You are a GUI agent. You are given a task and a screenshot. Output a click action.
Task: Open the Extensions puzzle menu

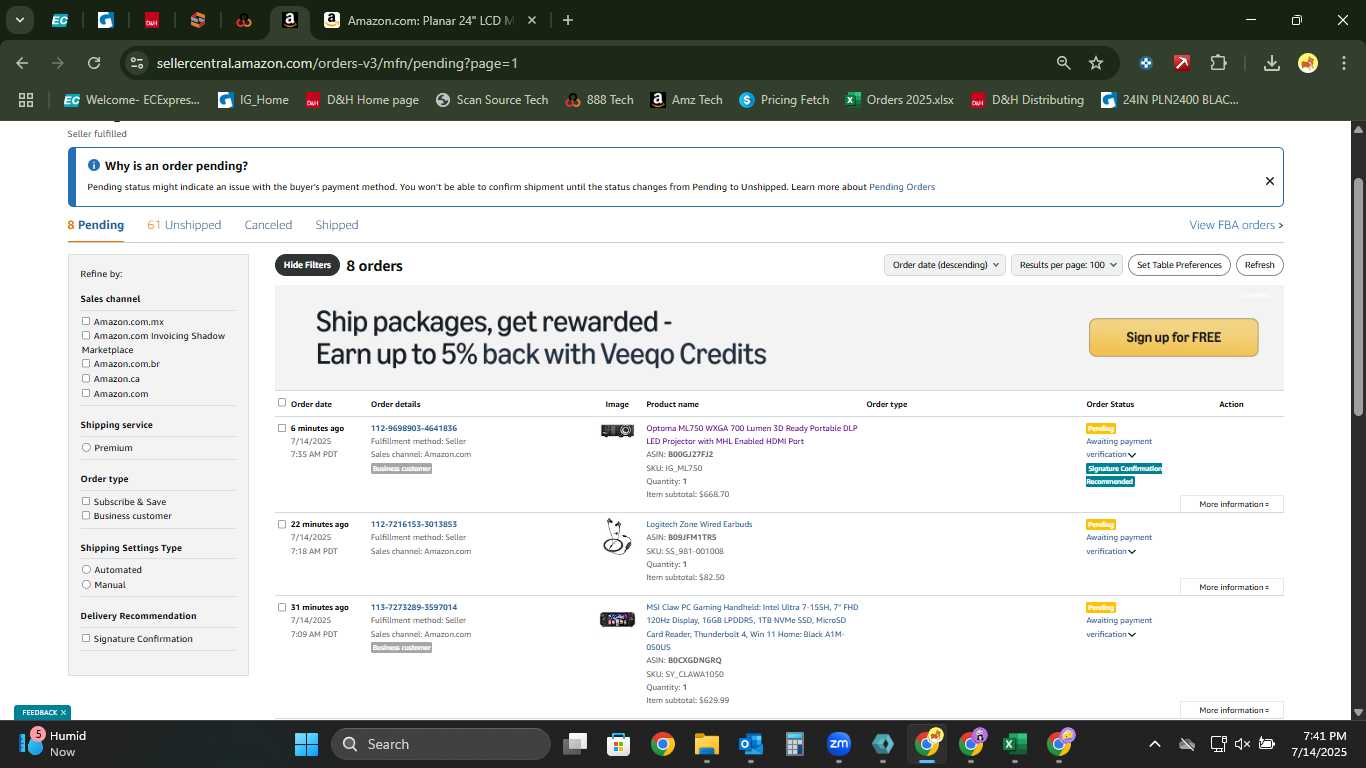click(1218, 63)
